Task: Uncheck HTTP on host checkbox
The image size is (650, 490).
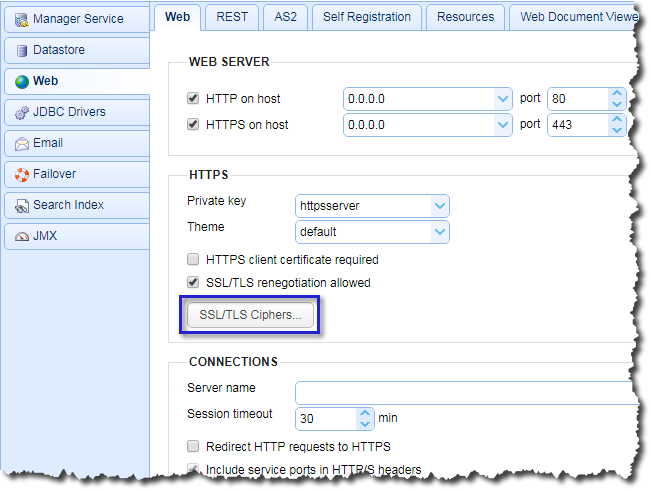Action: coord(193,99)
